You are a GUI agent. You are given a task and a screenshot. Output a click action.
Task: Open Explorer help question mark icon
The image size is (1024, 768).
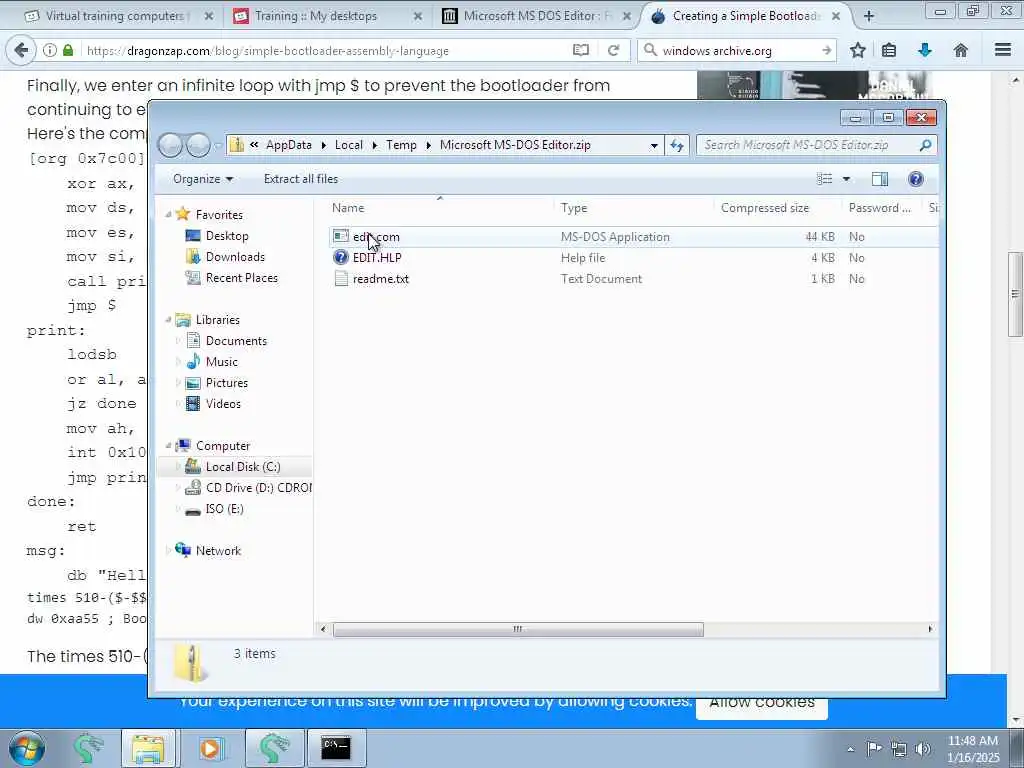click(916, 179)
